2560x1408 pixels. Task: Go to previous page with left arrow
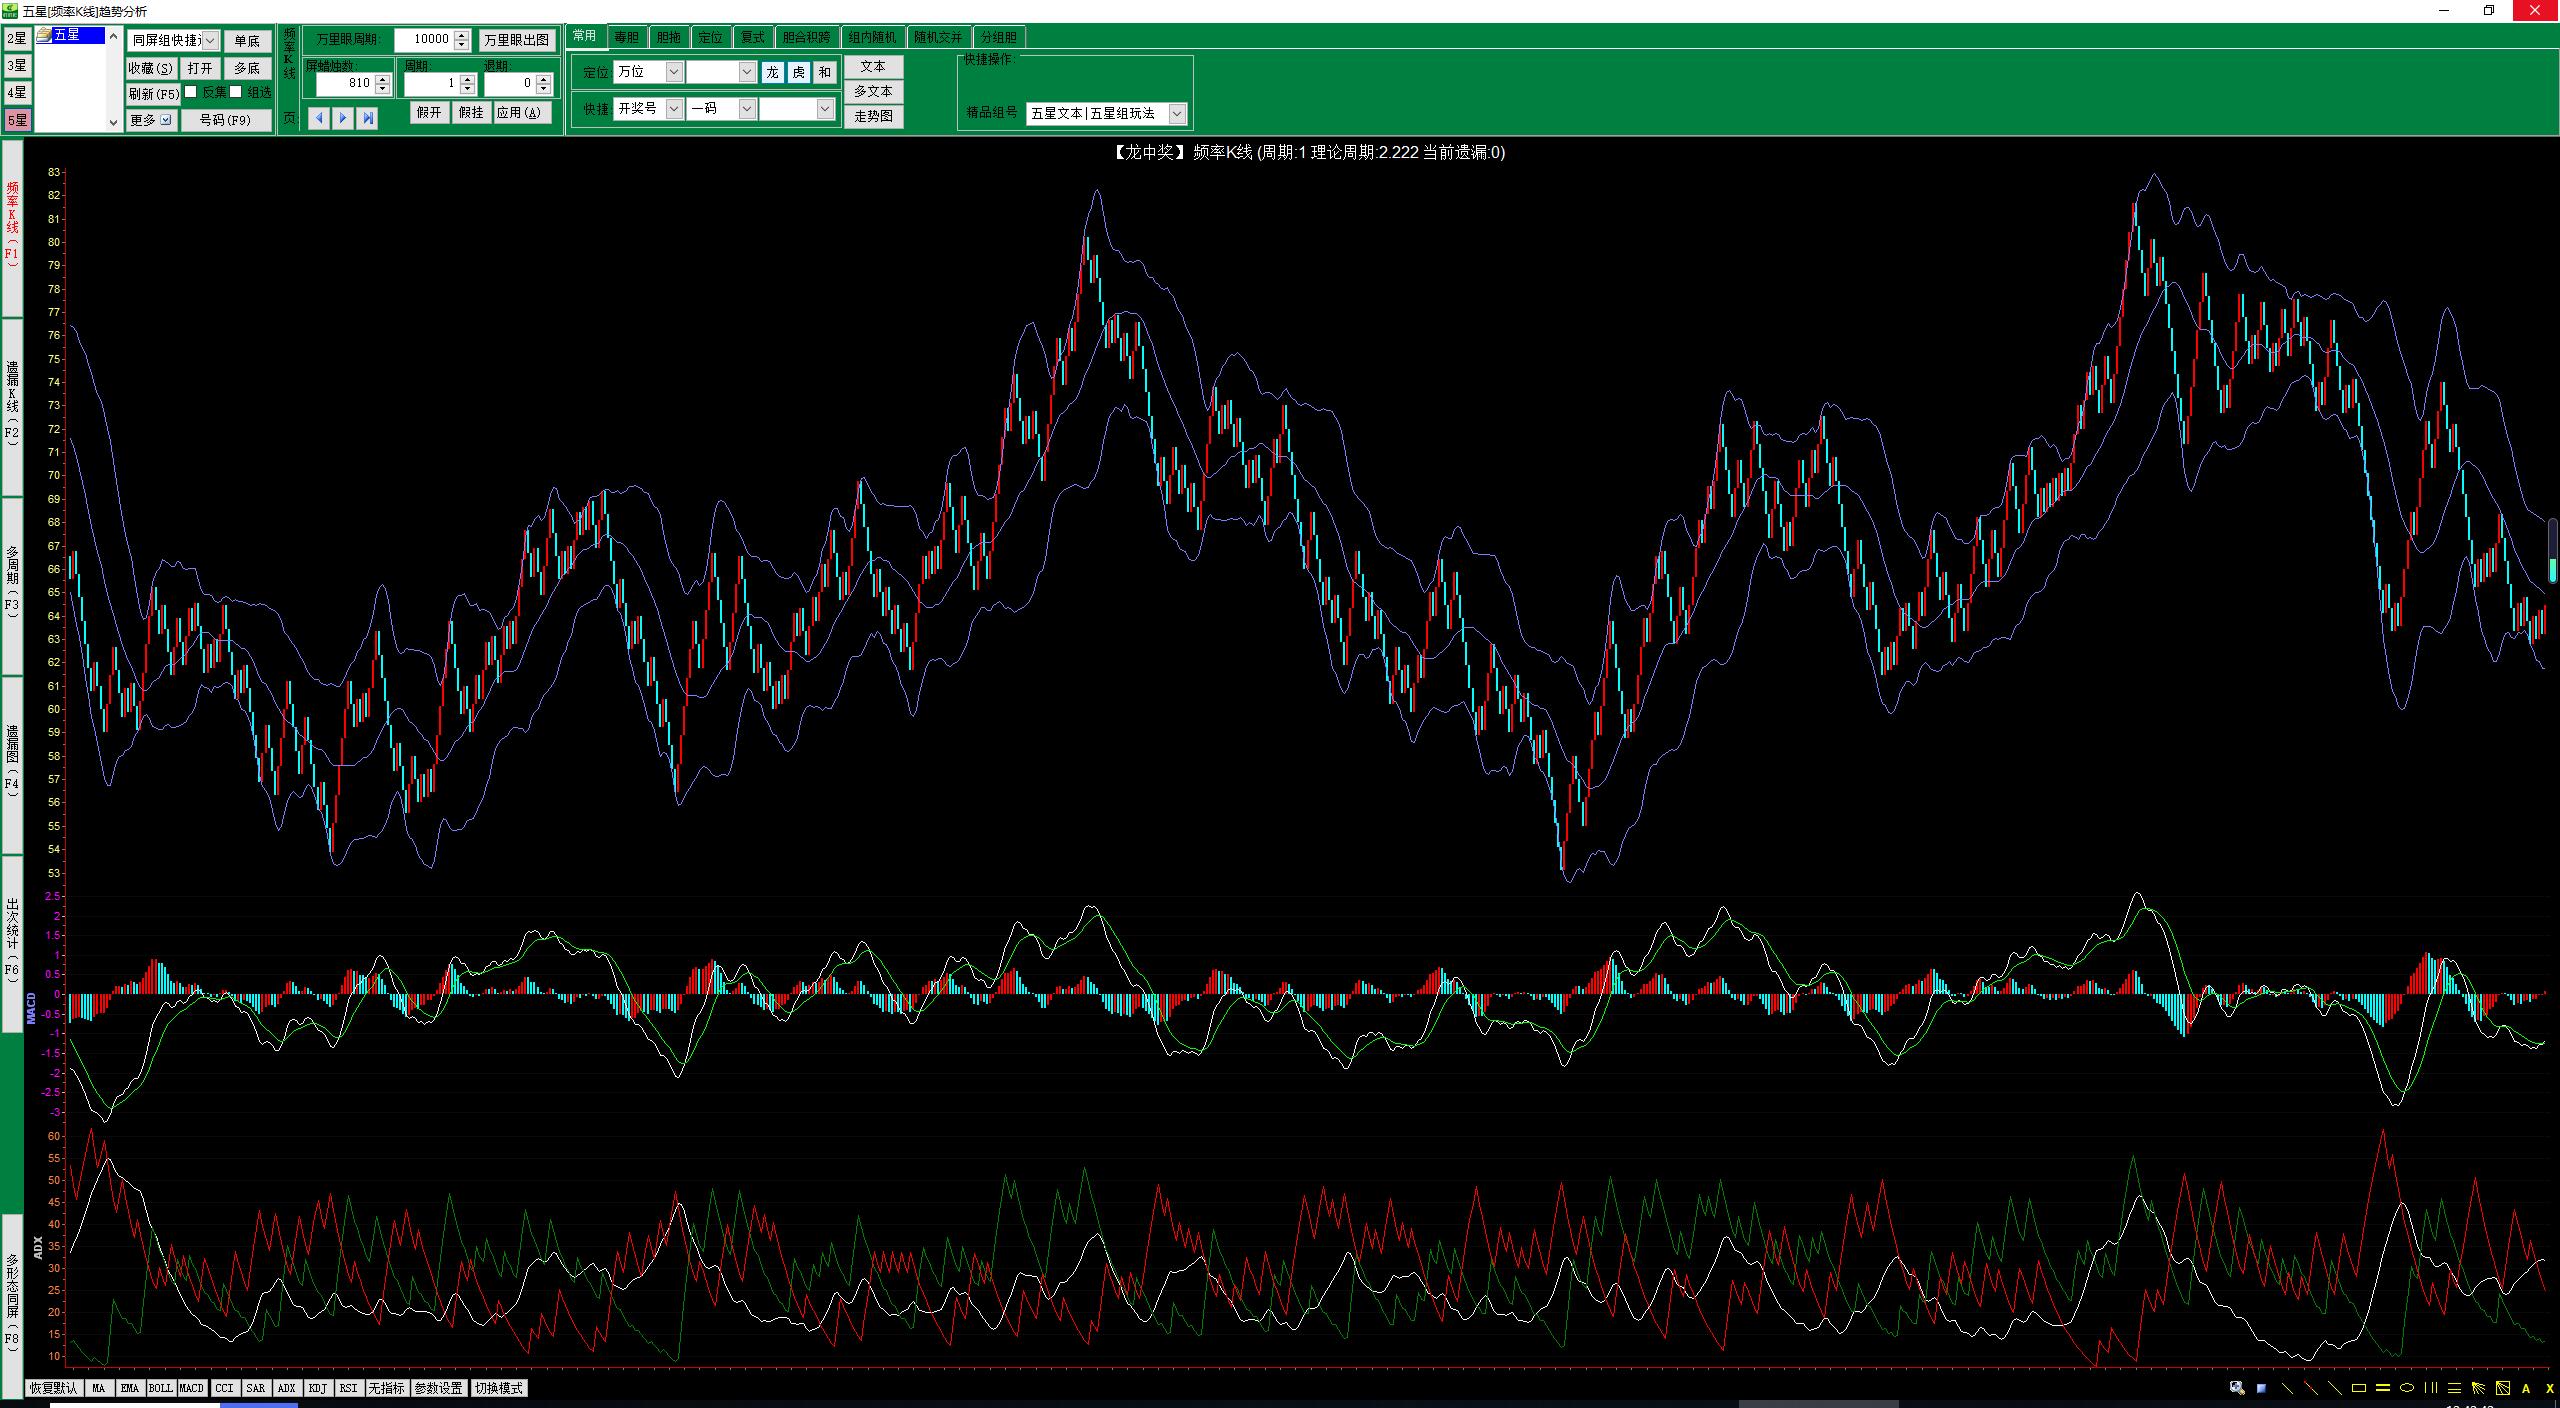tap(319, 118)
